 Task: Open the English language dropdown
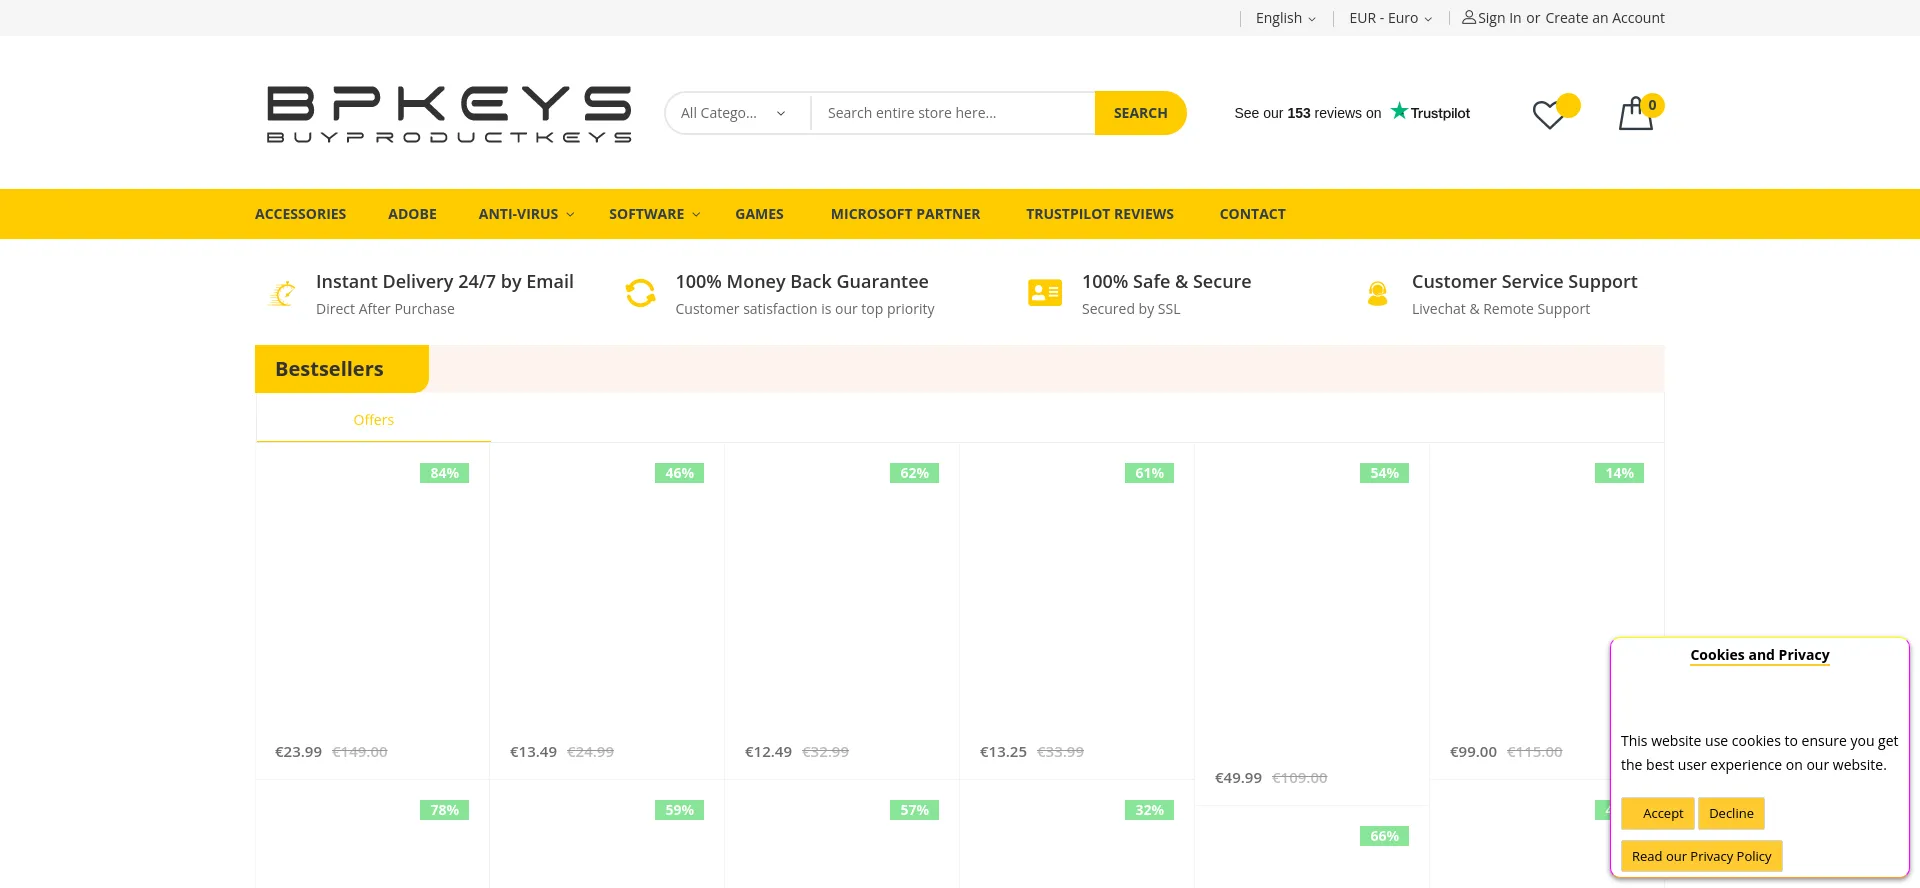click(1286, 18)
